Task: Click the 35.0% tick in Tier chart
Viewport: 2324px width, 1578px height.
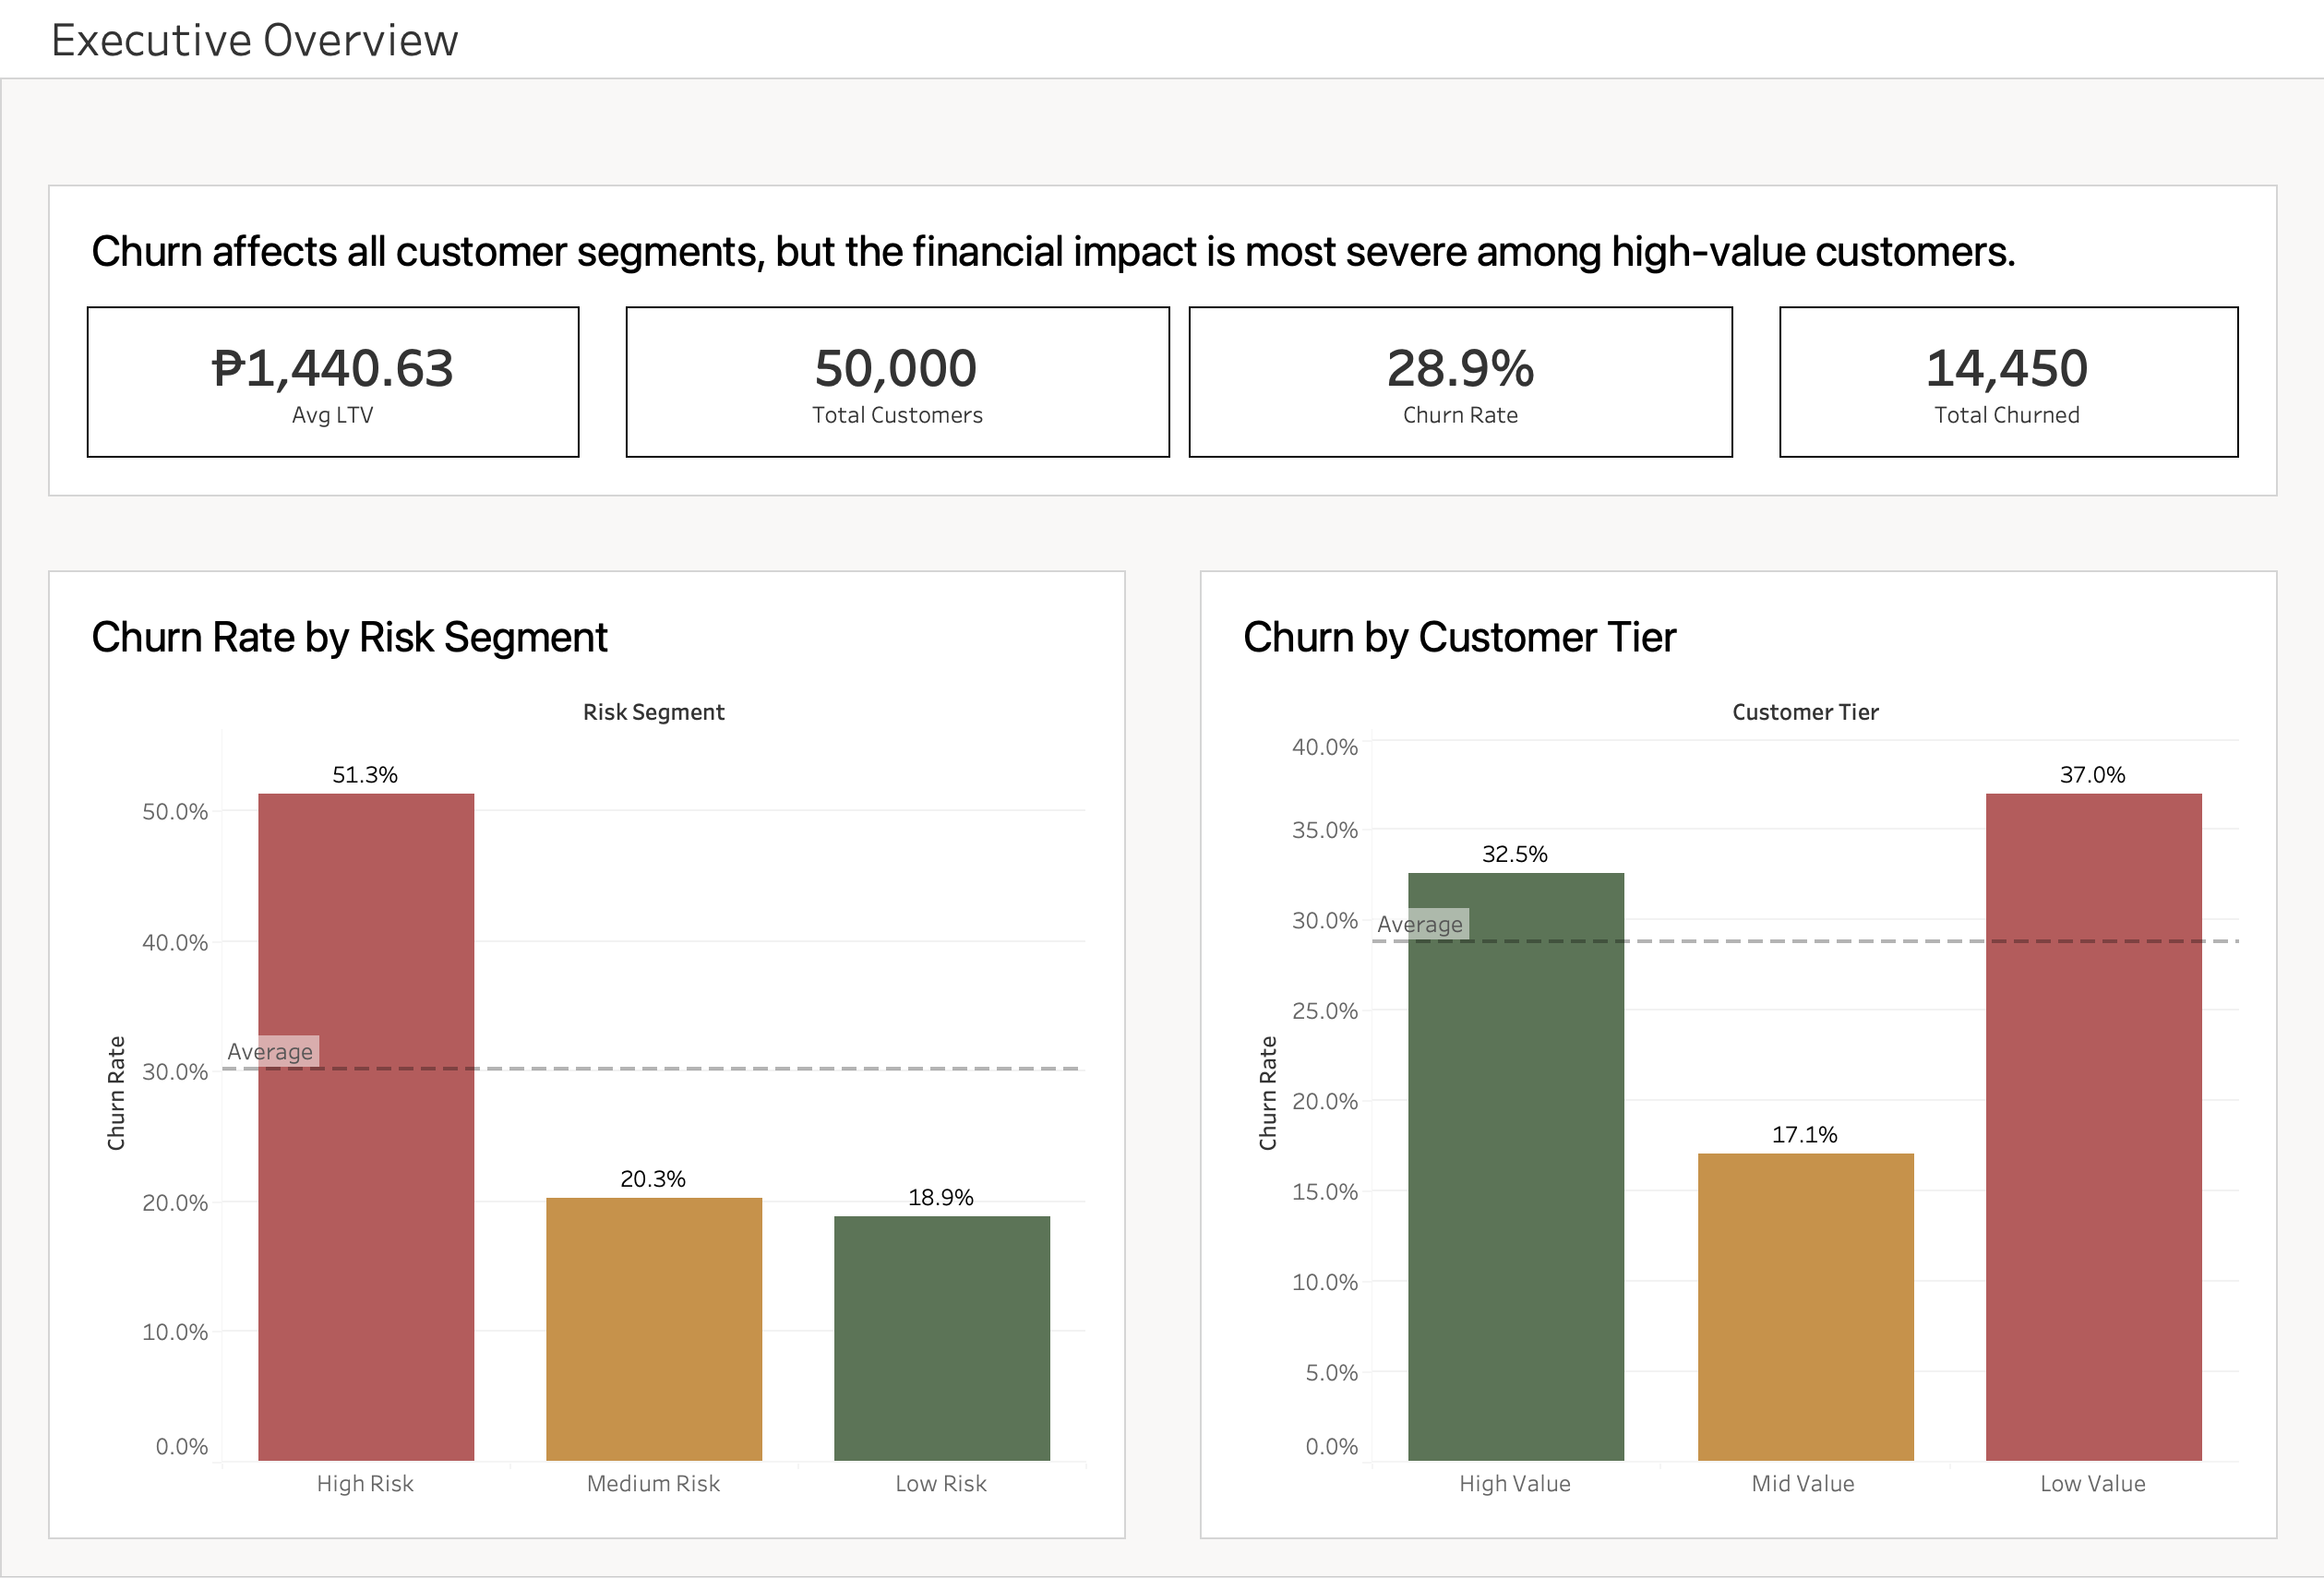Action: [x=1325, y=830]
